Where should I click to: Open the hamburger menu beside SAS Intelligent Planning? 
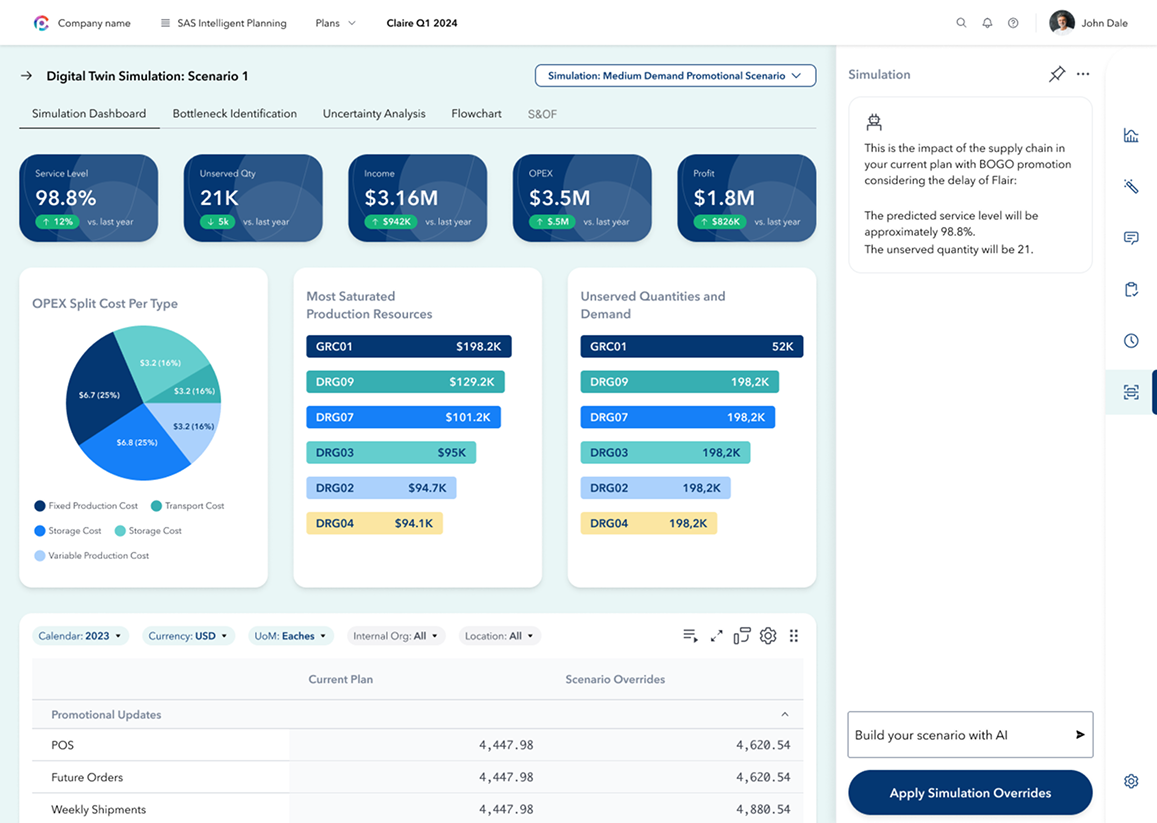[x=165, y=23]
